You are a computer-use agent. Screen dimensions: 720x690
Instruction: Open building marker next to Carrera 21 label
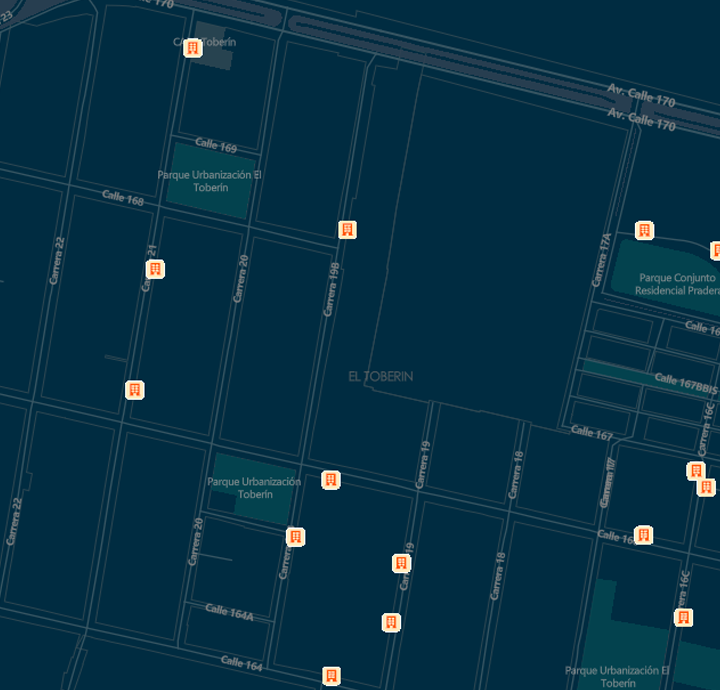pos(155,269)
